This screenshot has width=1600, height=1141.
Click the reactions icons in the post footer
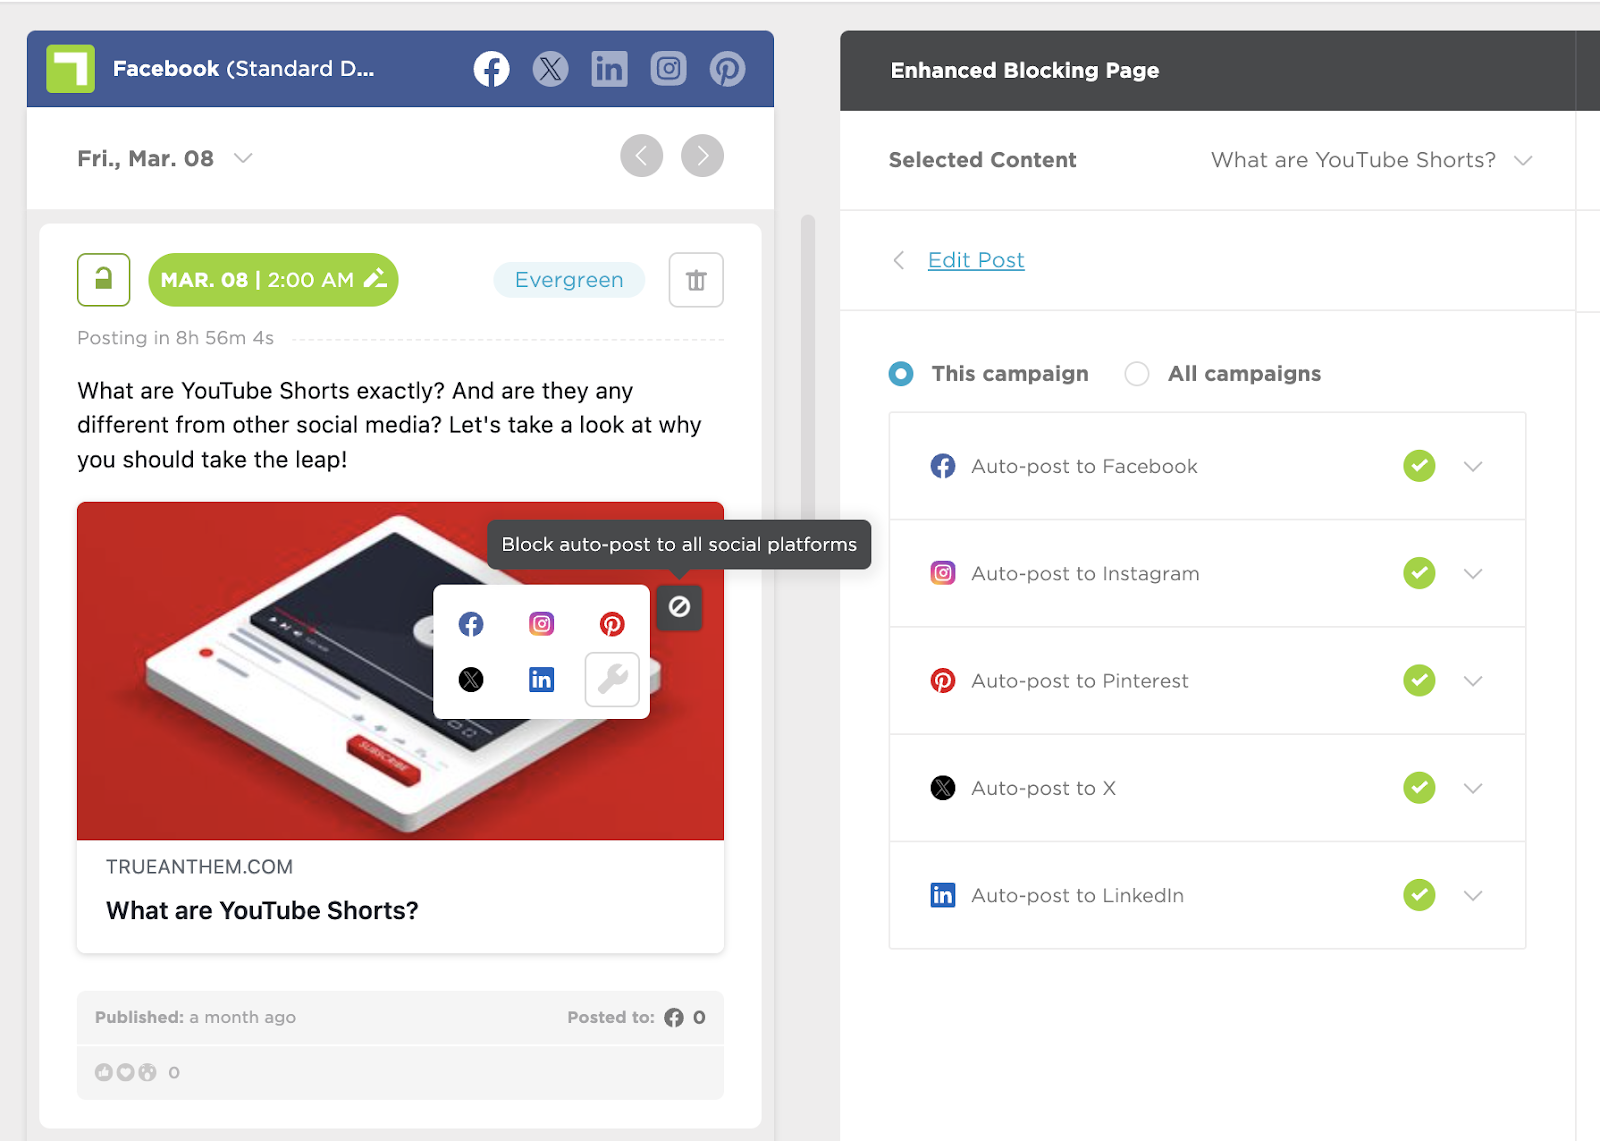point(126,1072)
